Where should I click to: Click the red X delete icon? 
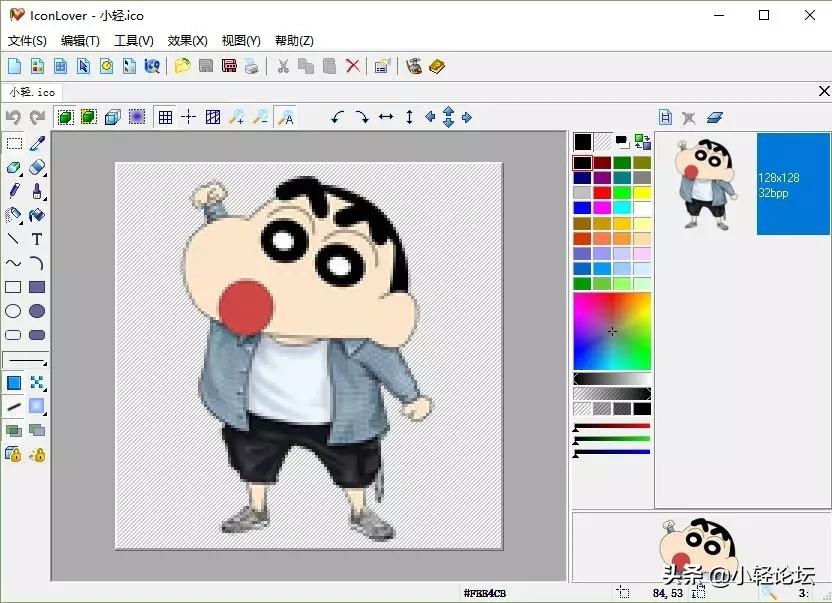352,66
